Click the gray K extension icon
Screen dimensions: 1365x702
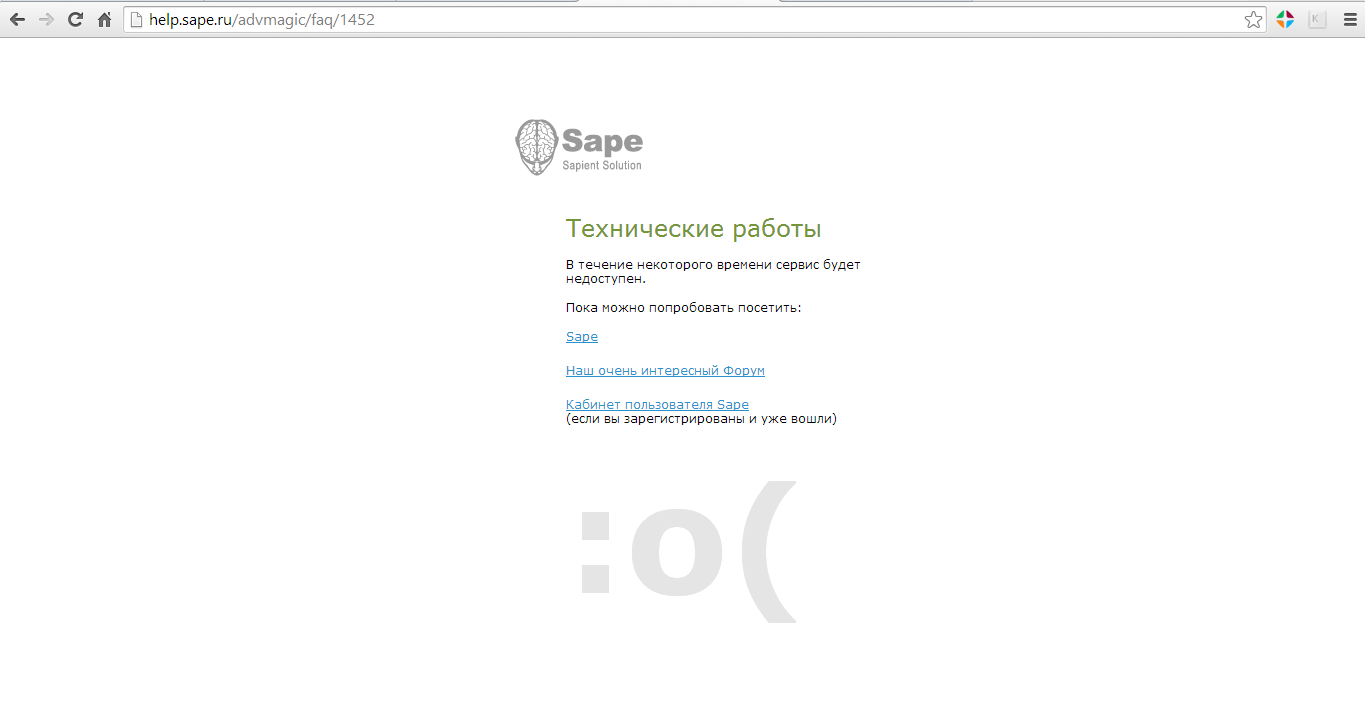click(x=1317, y=19)
